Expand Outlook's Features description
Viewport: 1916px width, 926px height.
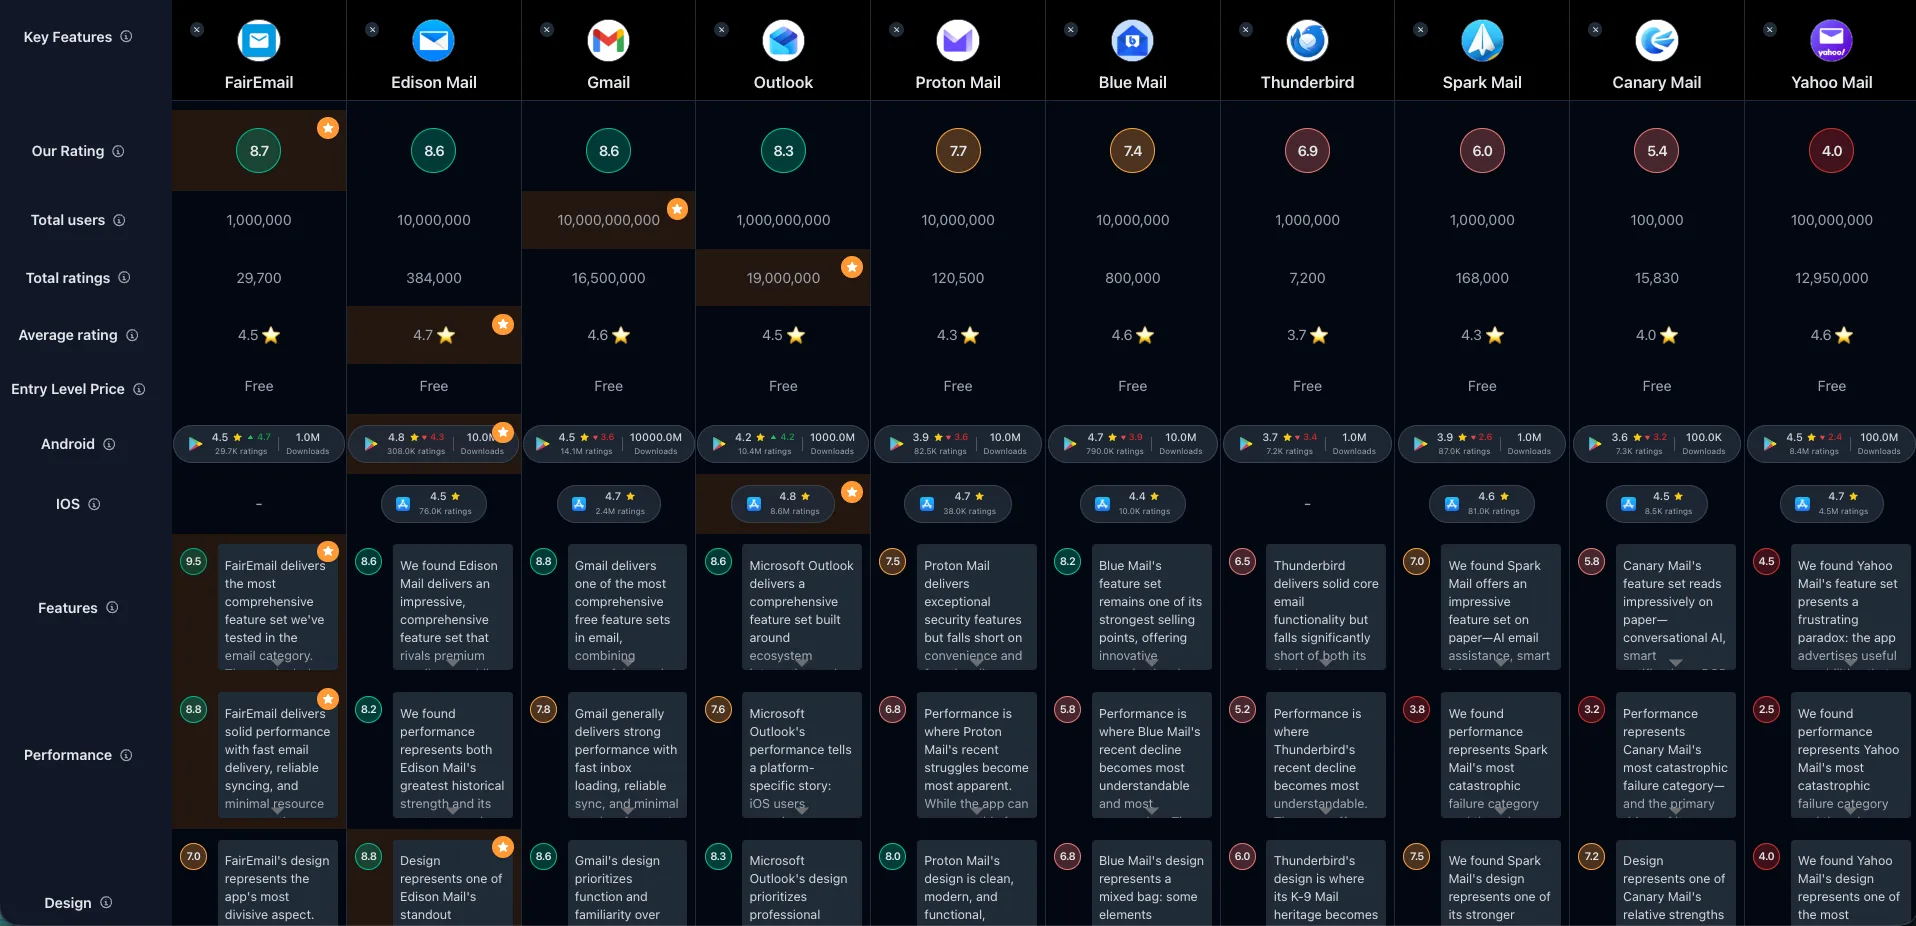coord(802,661)
